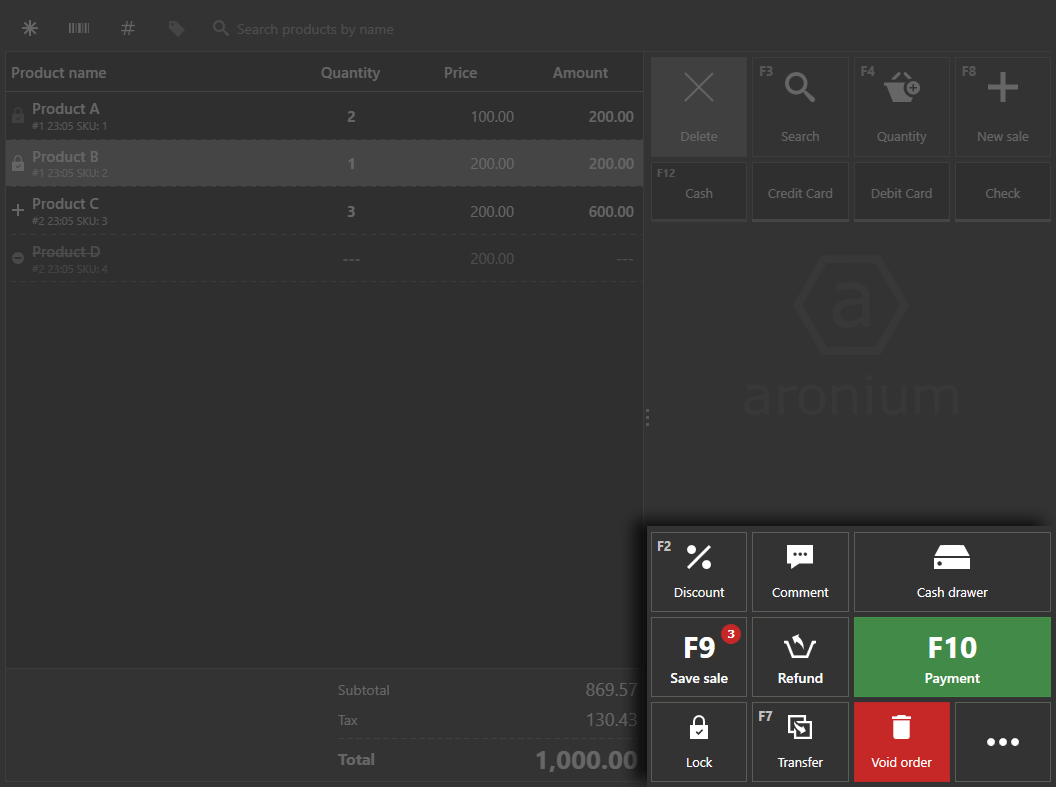Image resolution: width=1056 pixels, height=787 pixels.
Task: Choose Comment from the action menu
Action: click(800, 570)
